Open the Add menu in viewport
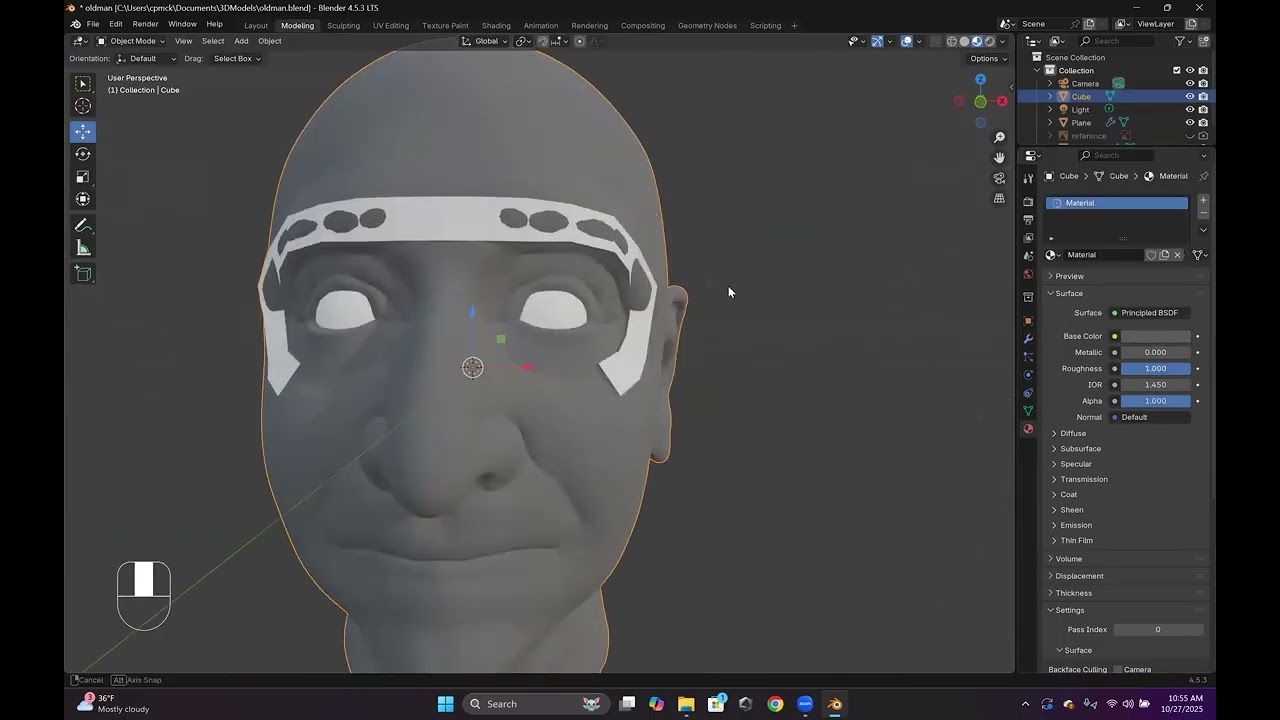 point(241,41)
